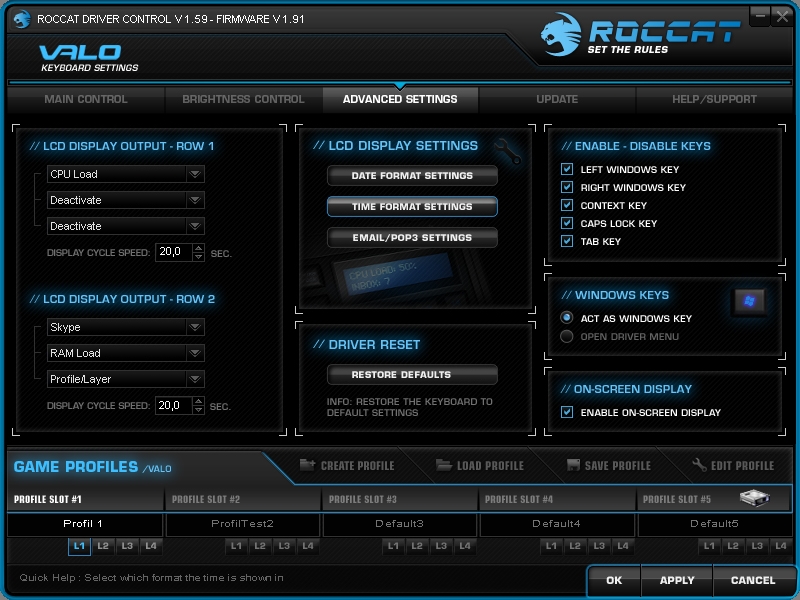The height and width of the screenshot is (600, 800).
Task: Click the ProfilTest2 profile name
Action: [x=242, y=523]
